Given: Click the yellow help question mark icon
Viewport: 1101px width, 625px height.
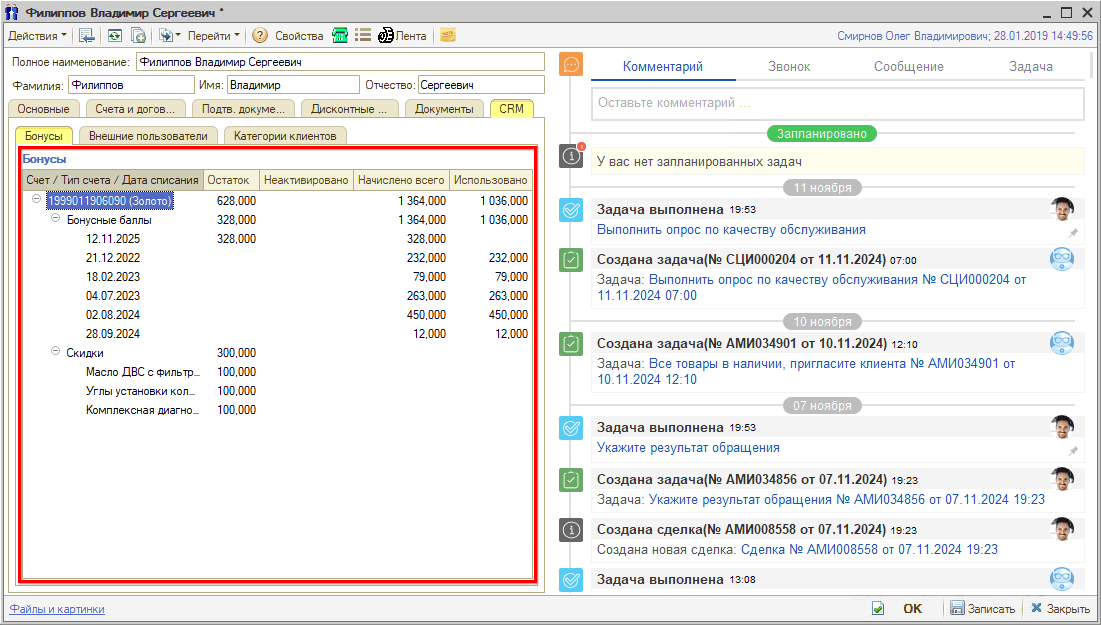Looking at the screenshot, I should [x=260, y=35].
